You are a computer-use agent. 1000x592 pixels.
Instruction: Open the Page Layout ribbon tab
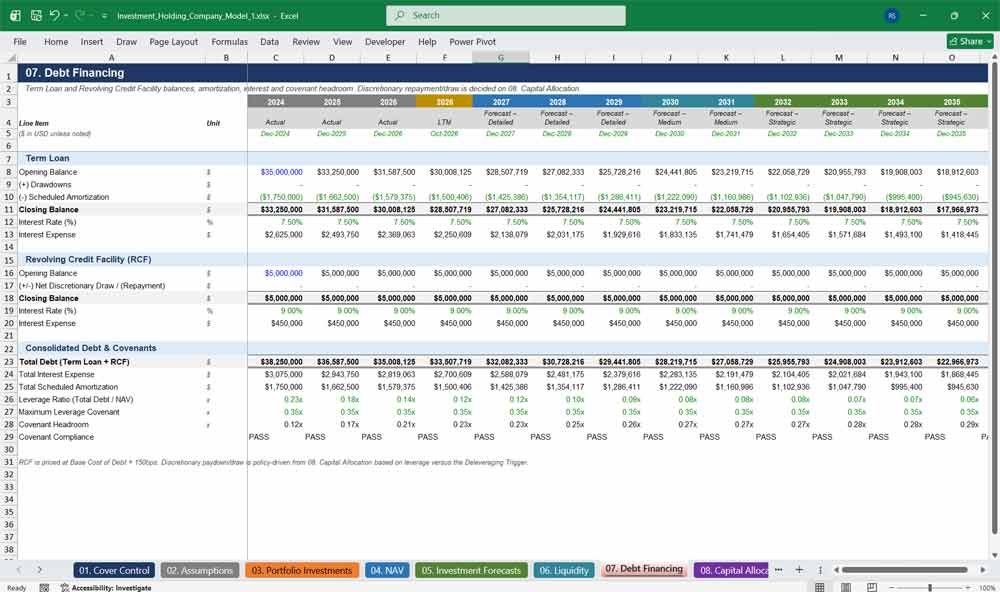173,41
